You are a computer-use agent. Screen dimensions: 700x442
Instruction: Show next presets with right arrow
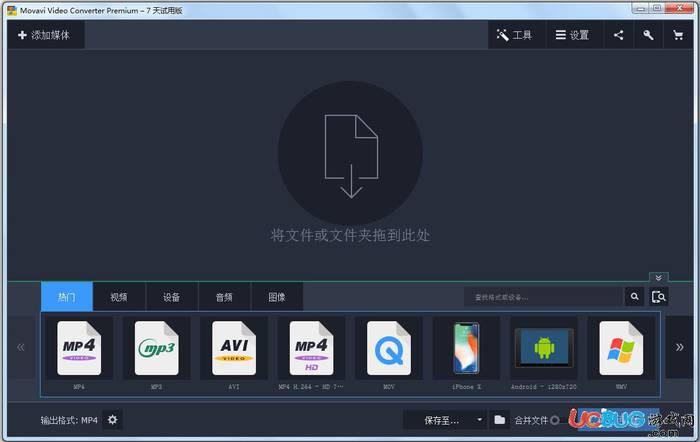[x=679, y=347]
